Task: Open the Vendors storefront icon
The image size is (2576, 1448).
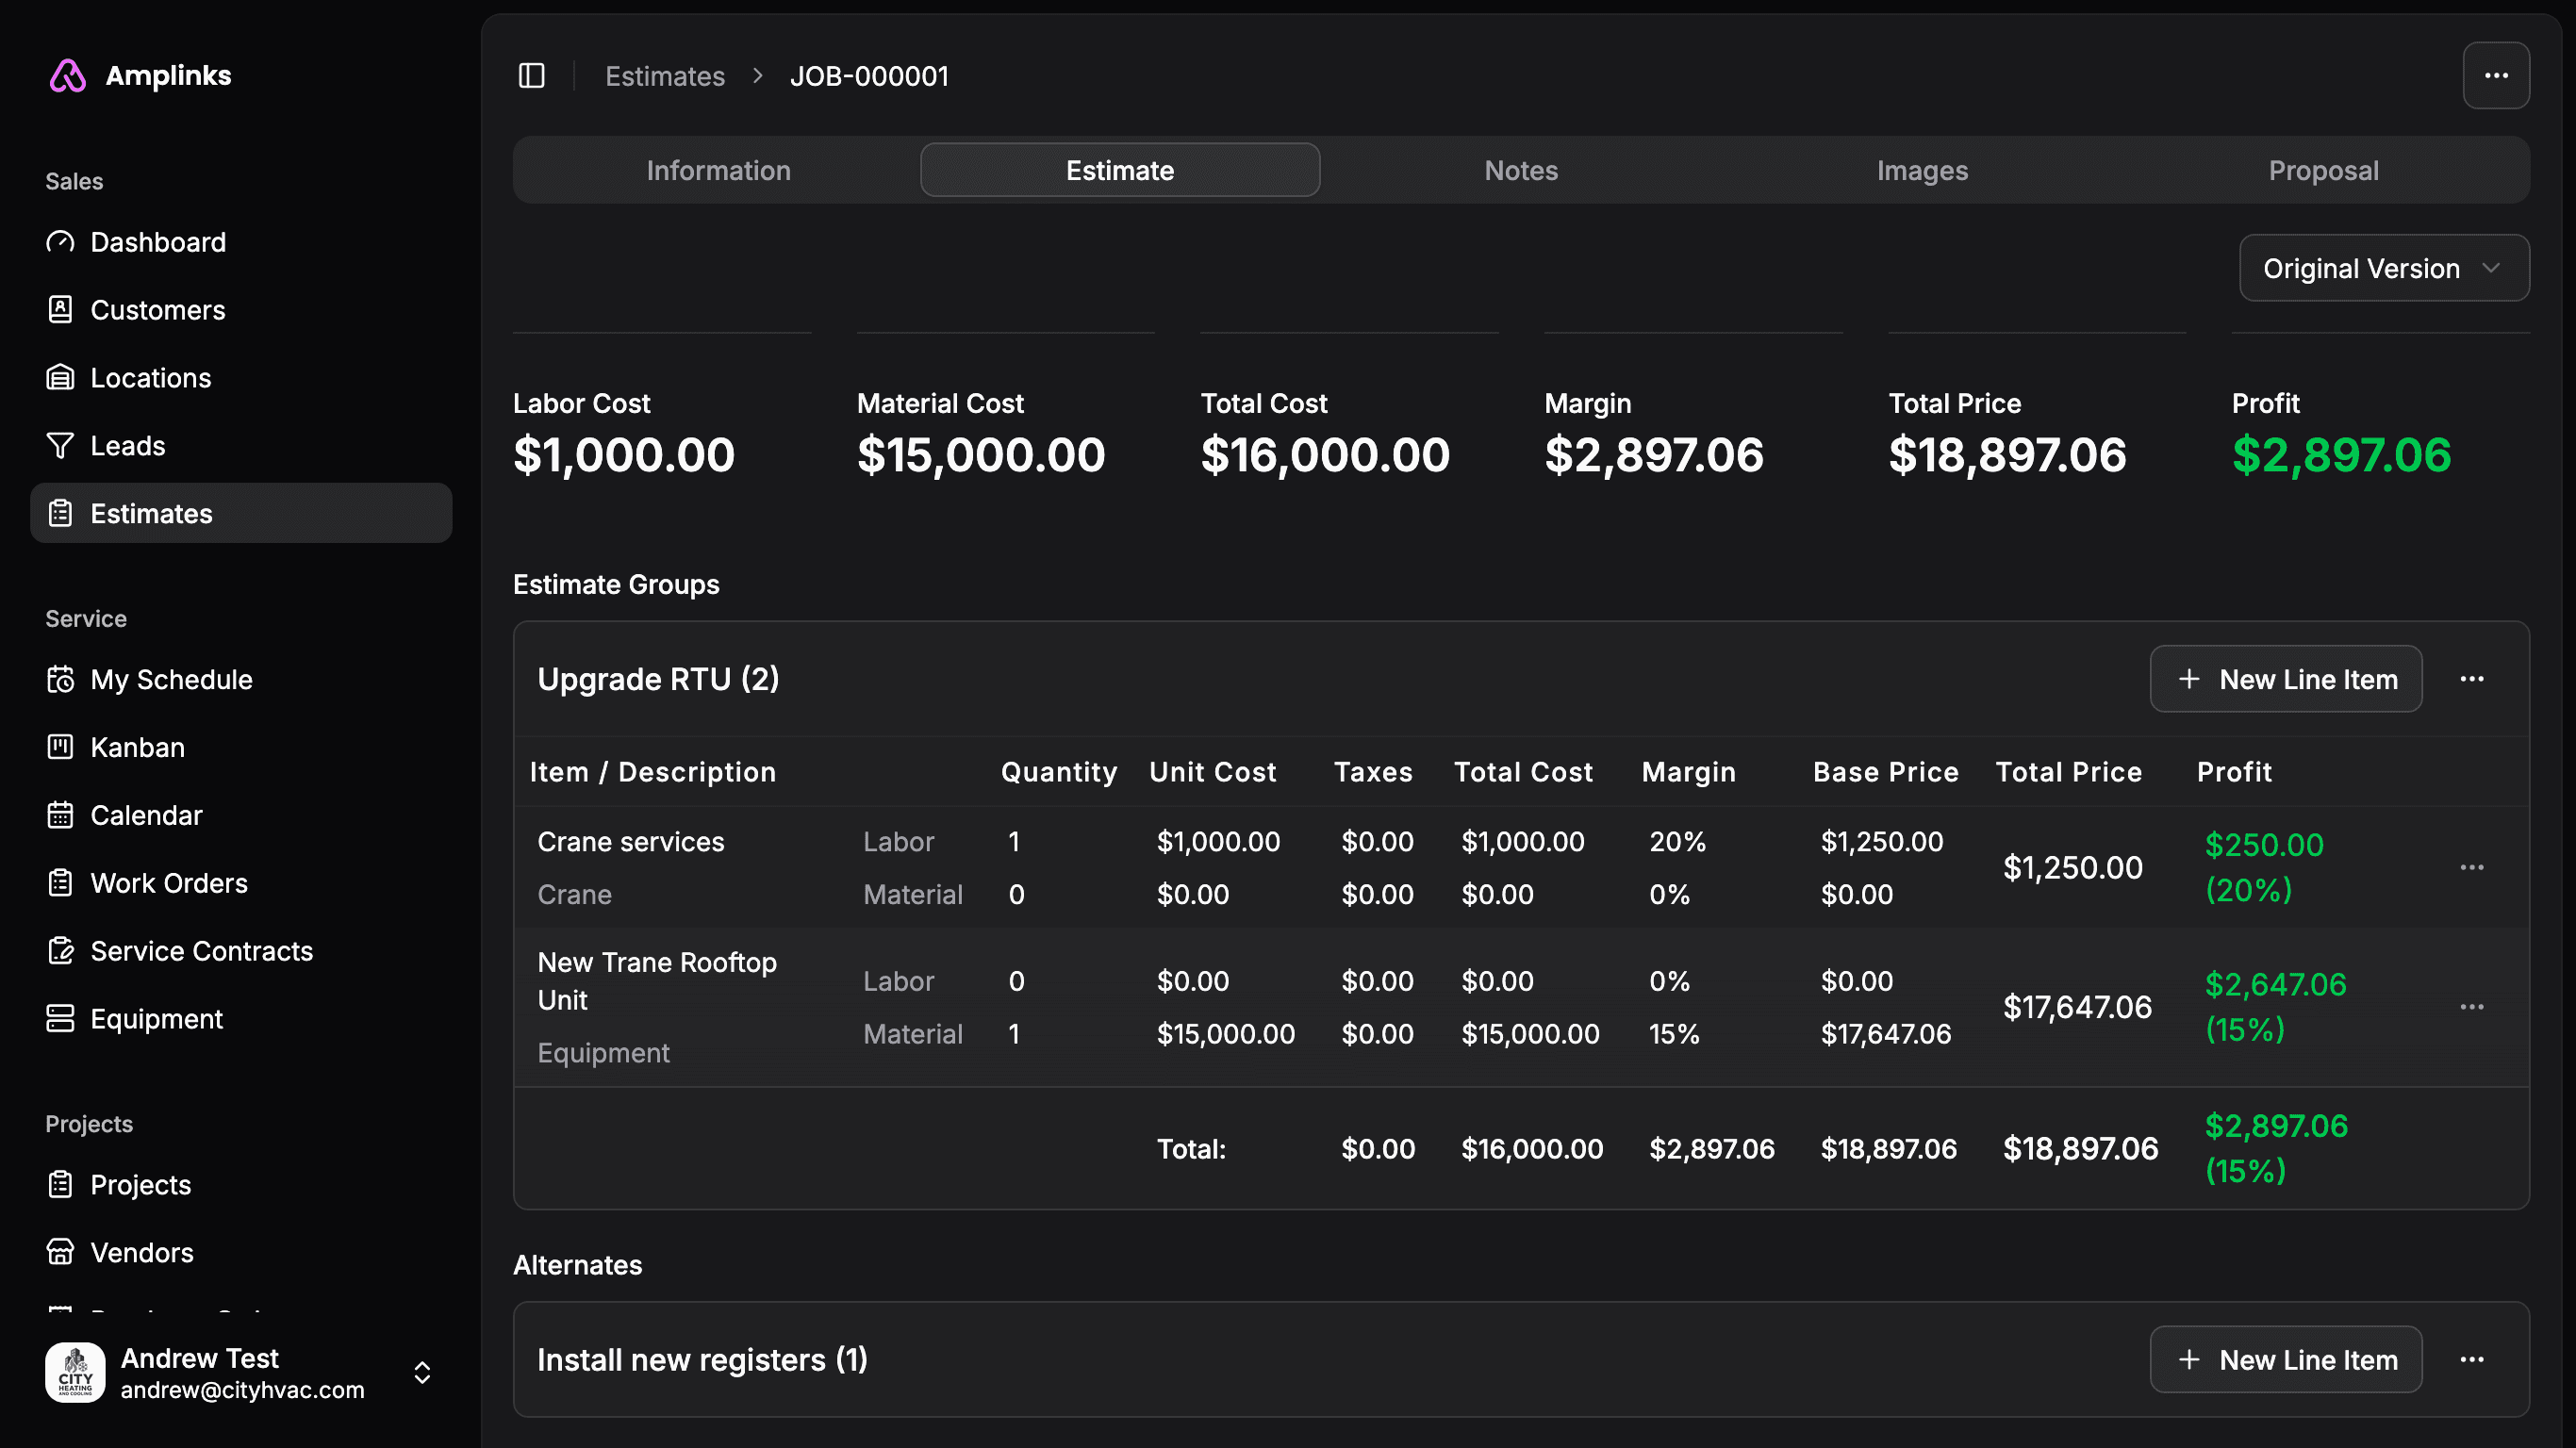Action: click(x=60, y=1252)
